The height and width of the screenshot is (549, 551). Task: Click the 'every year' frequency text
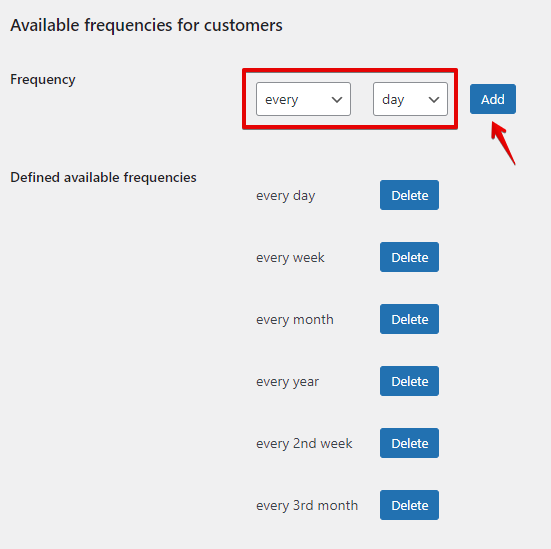pos(287,382)
